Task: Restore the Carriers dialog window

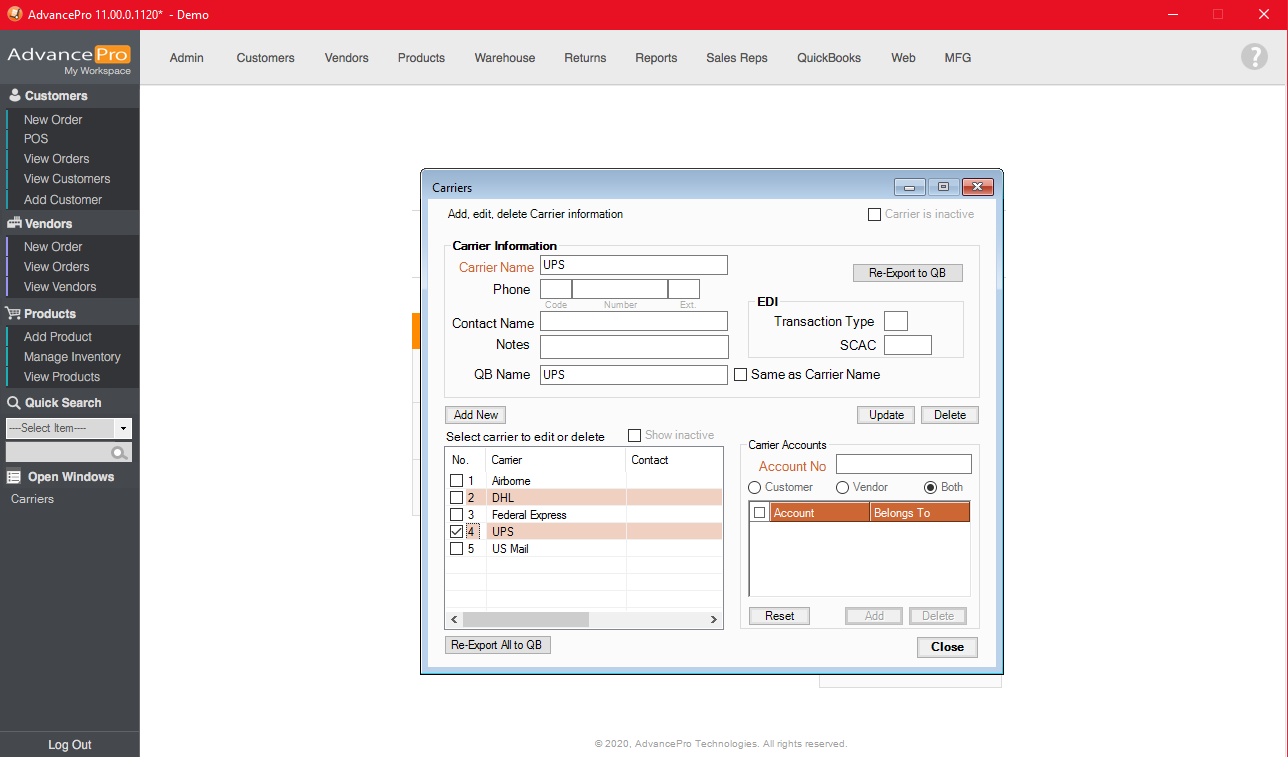Action: click(943, 187)
